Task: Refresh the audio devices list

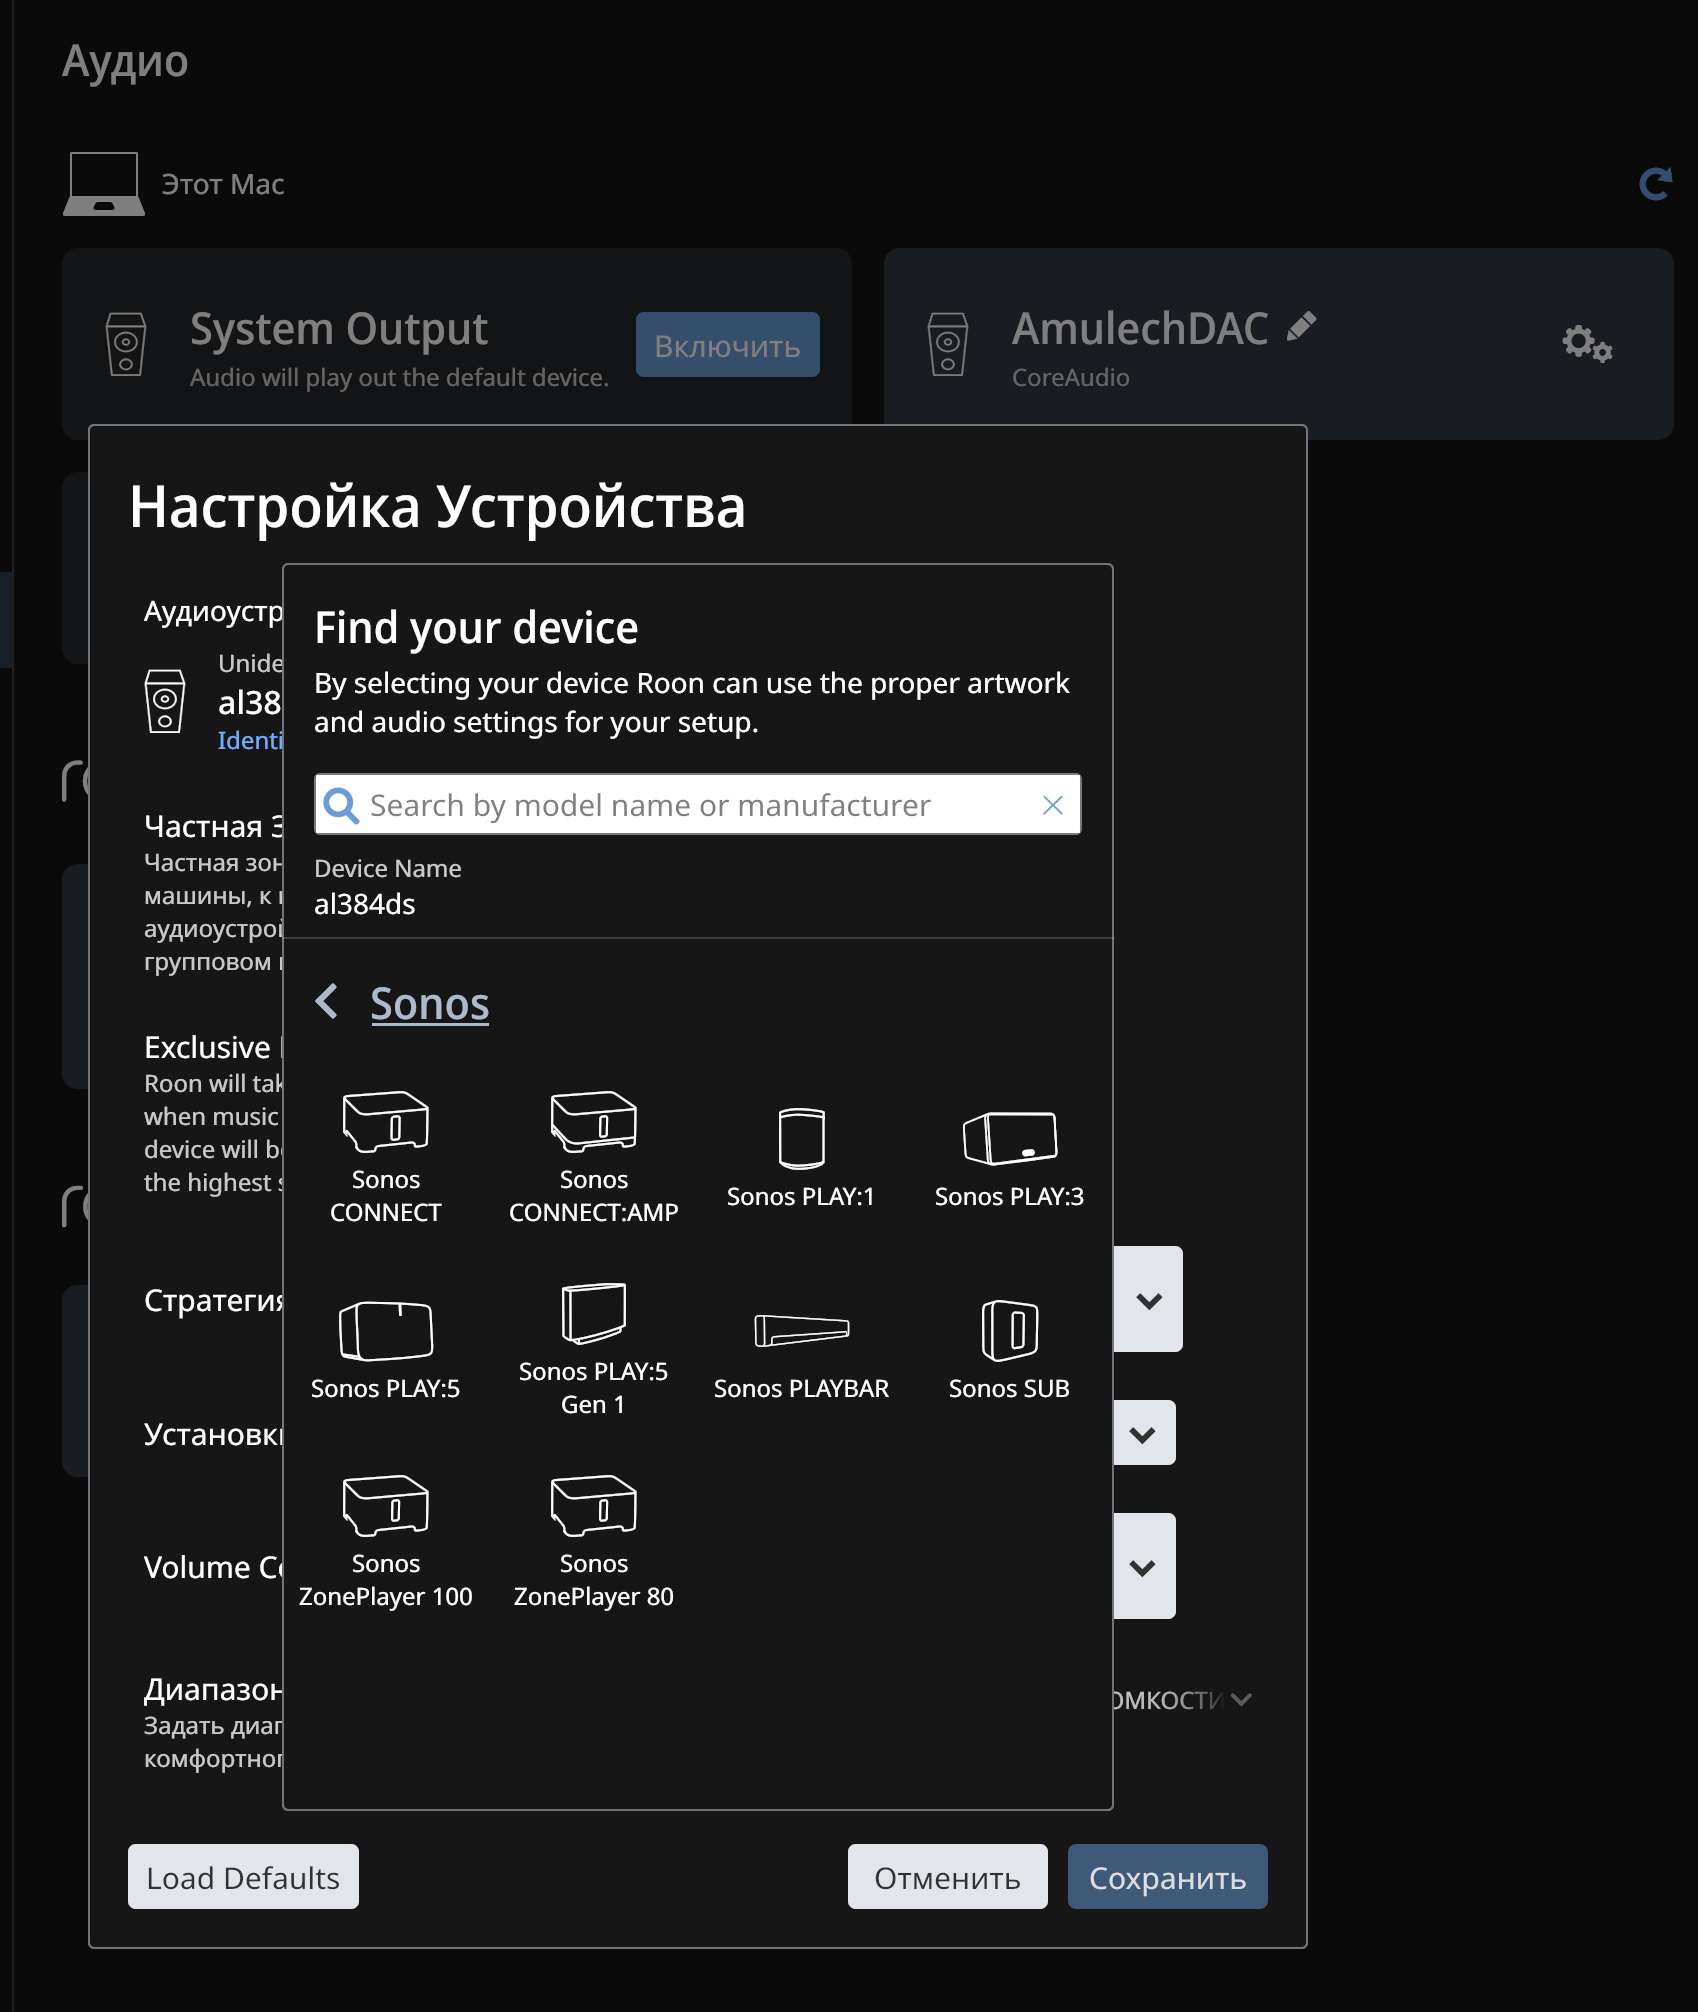Action: point(1655,184)
